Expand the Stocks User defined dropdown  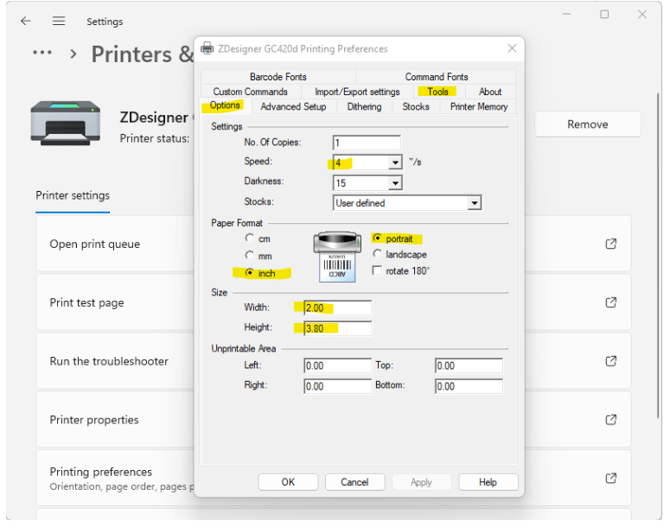(x=474, y=203)
